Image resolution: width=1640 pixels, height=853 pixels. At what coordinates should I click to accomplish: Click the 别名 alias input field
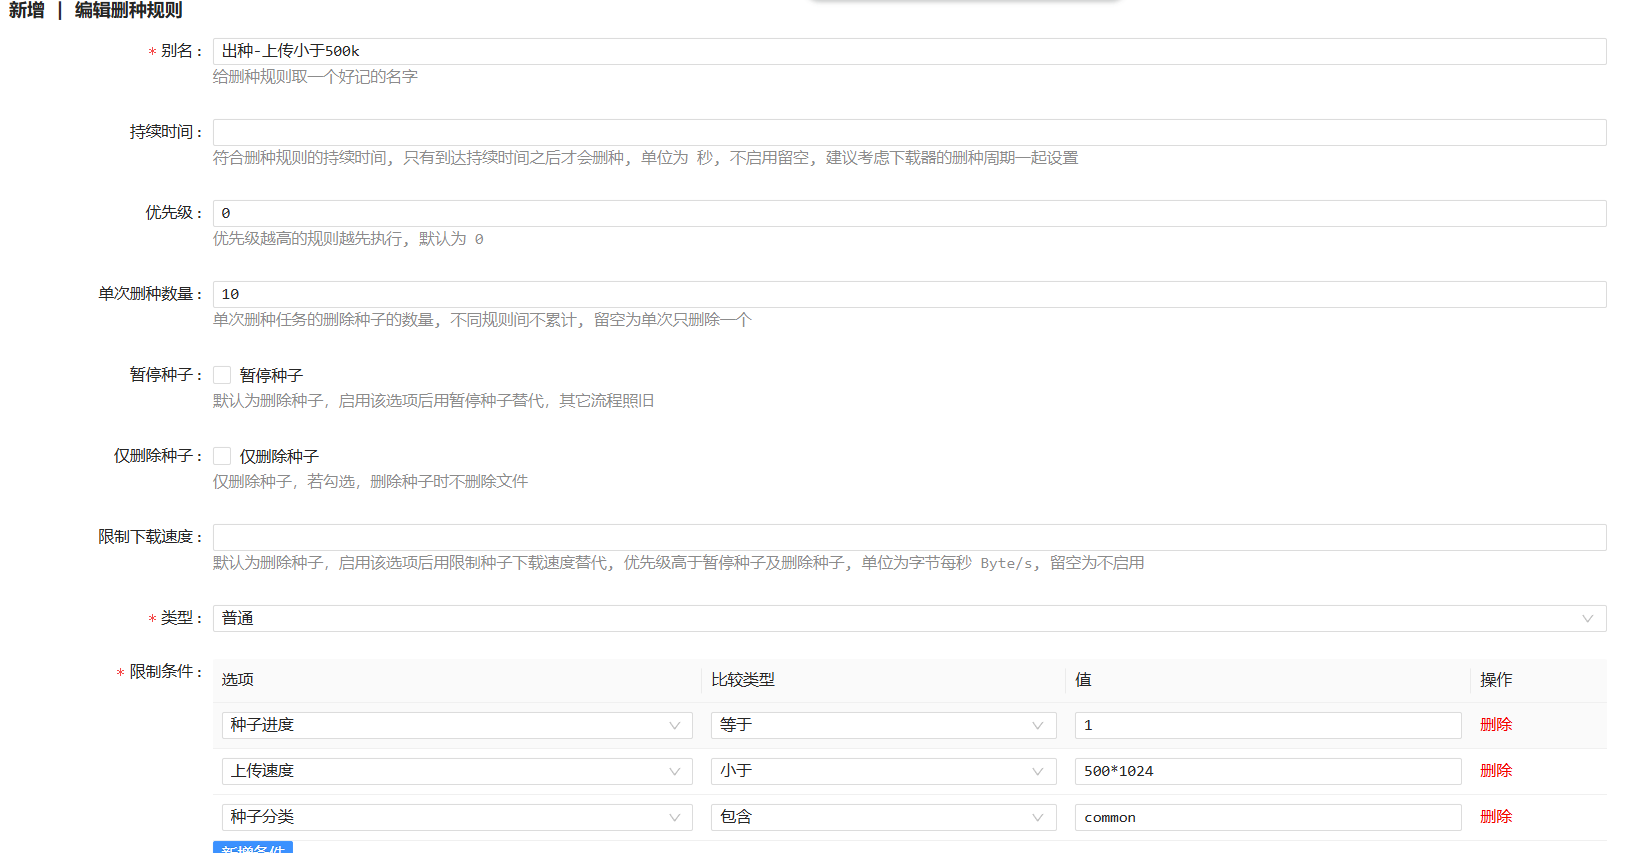(x=908, y=51)
